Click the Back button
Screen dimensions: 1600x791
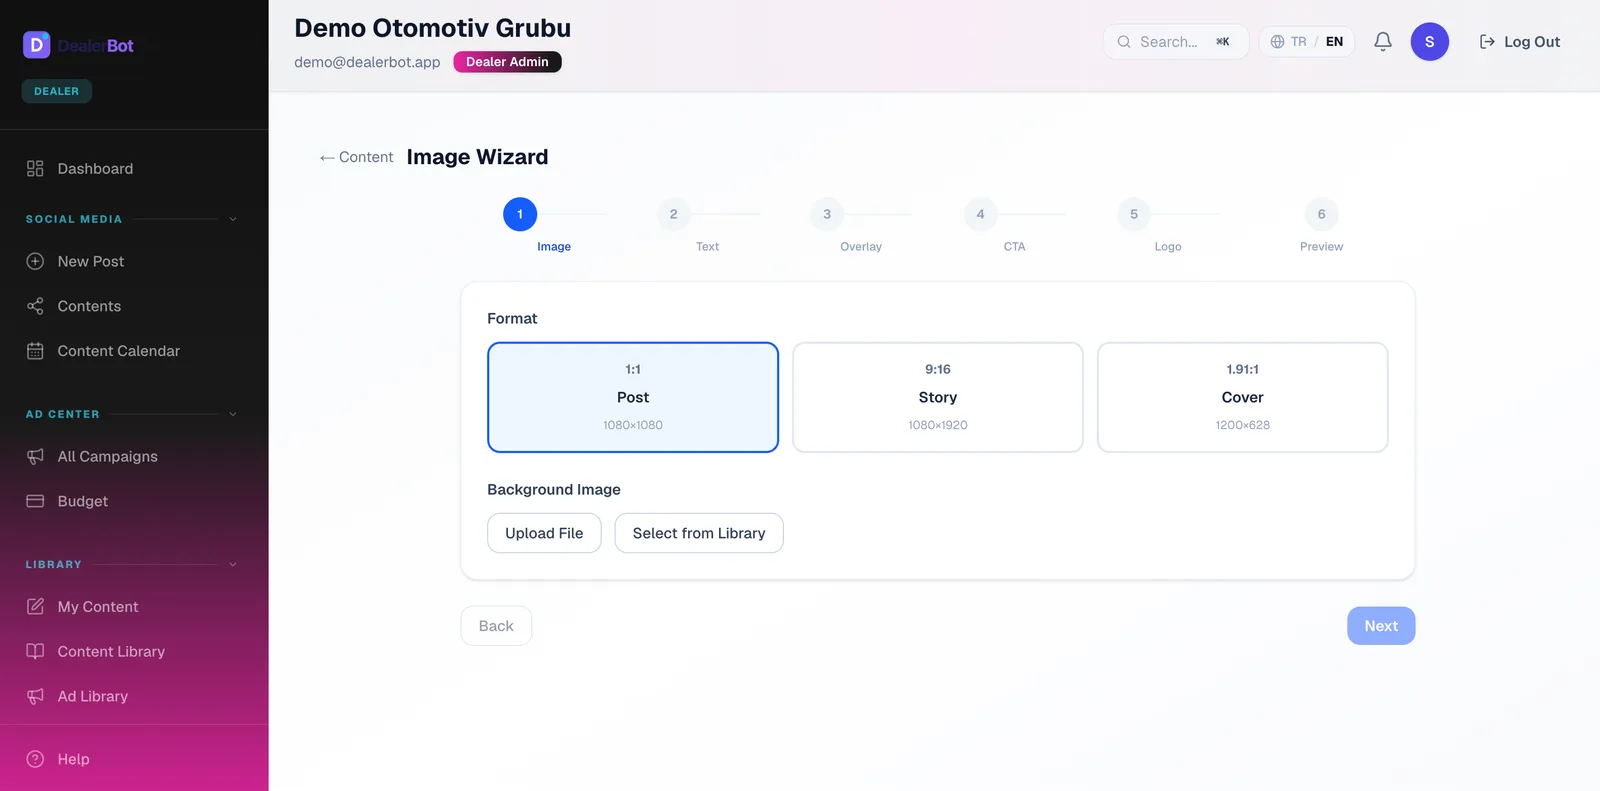click(x=496, y=626)
